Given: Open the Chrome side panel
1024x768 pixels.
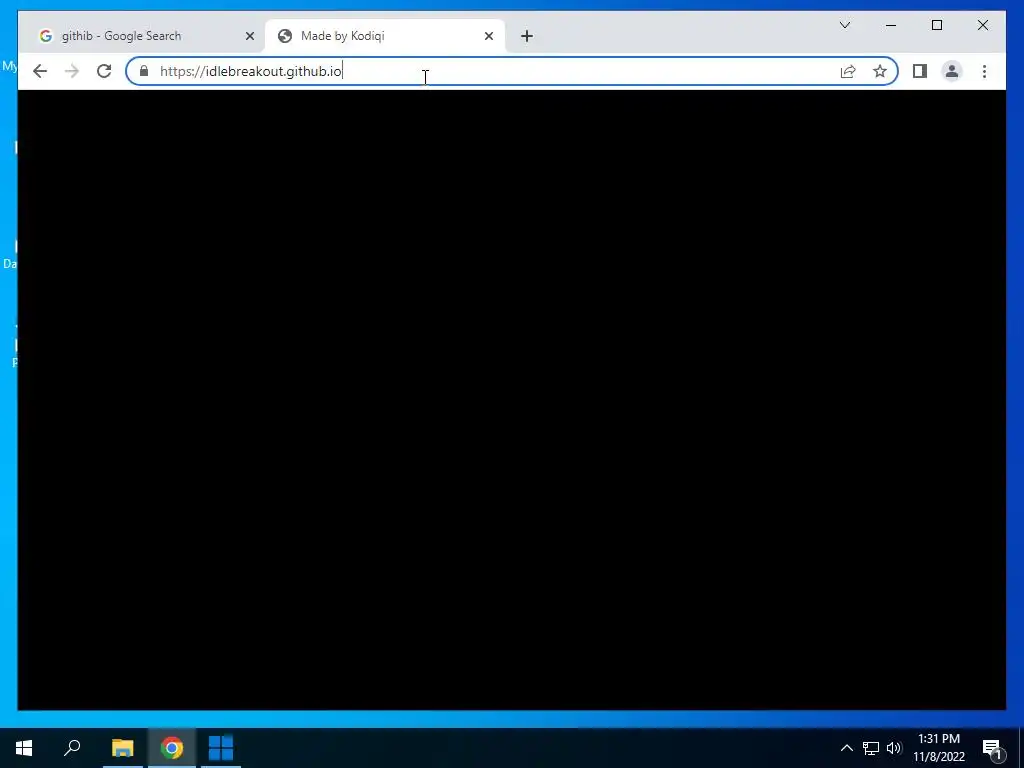Looking at the screenshot, I should coord(920,71).
